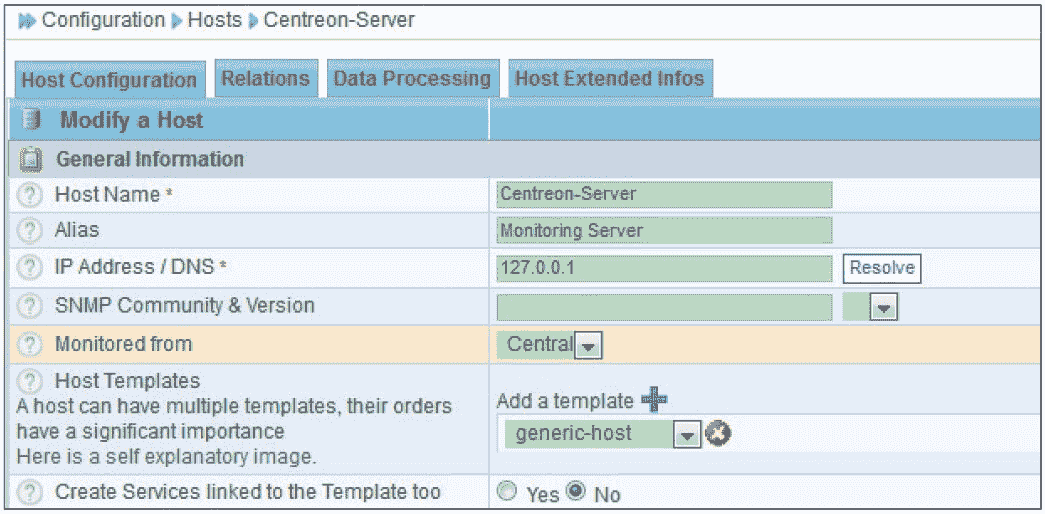Switch to the Relations tab
Screen dimensions: 1045x514
265,79
